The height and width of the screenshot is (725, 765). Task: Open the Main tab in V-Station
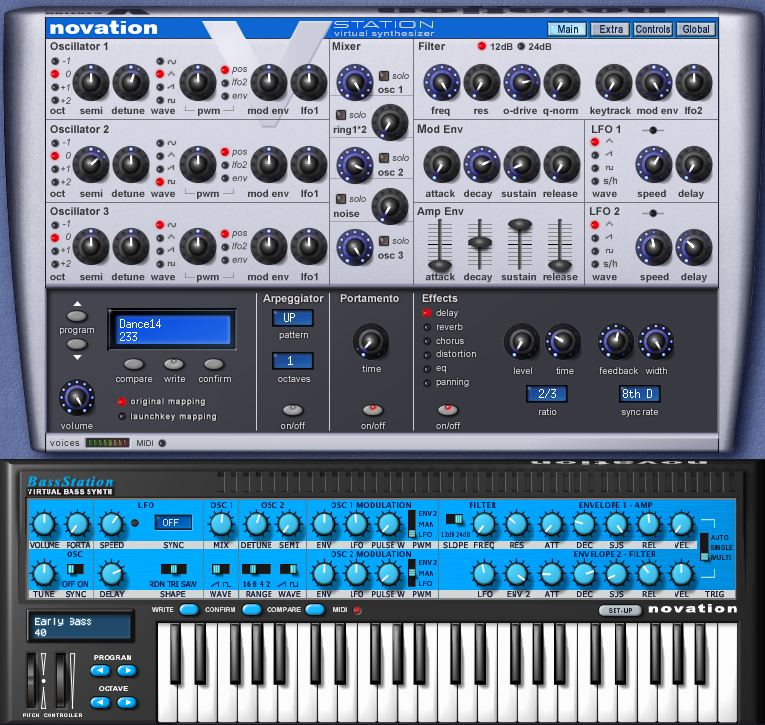tap(567, 29)
